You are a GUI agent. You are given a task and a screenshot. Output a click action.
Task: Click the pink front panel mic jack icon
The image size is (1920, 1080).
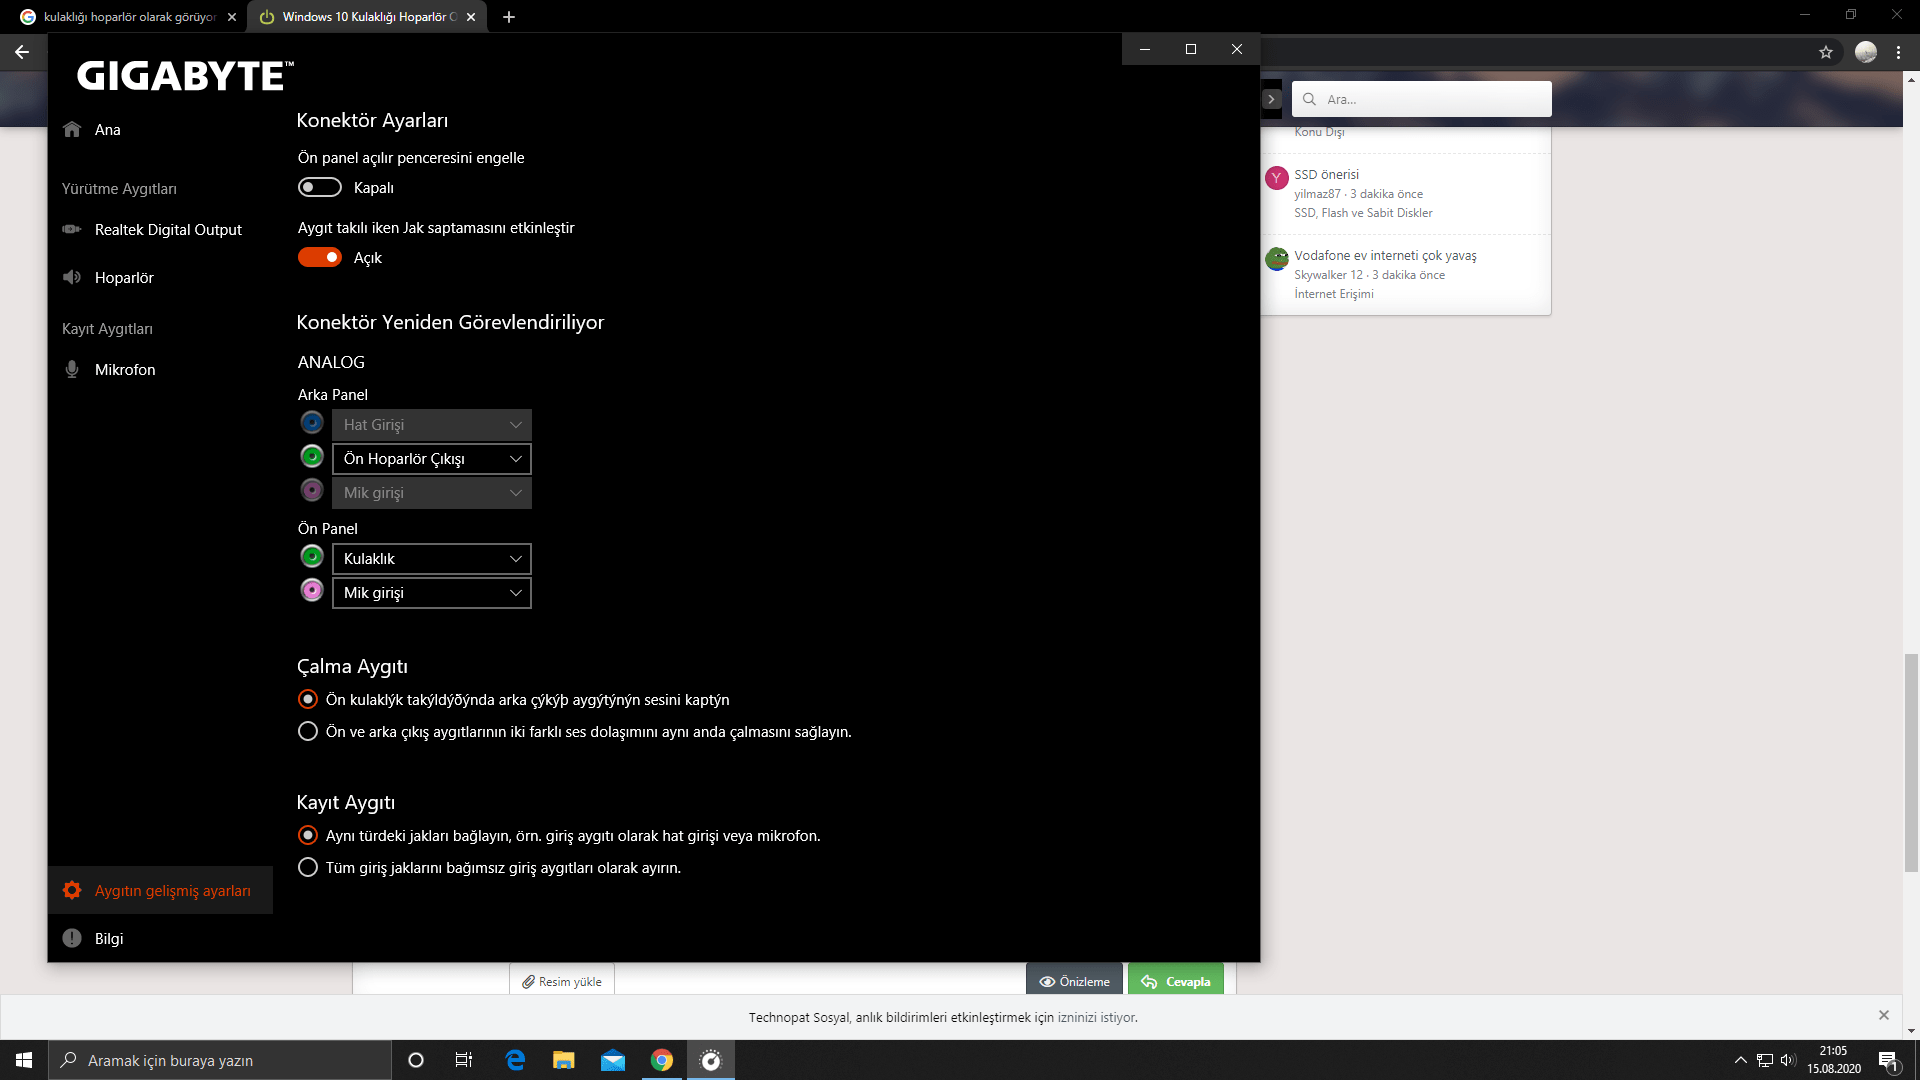click(x=312, y=591)
